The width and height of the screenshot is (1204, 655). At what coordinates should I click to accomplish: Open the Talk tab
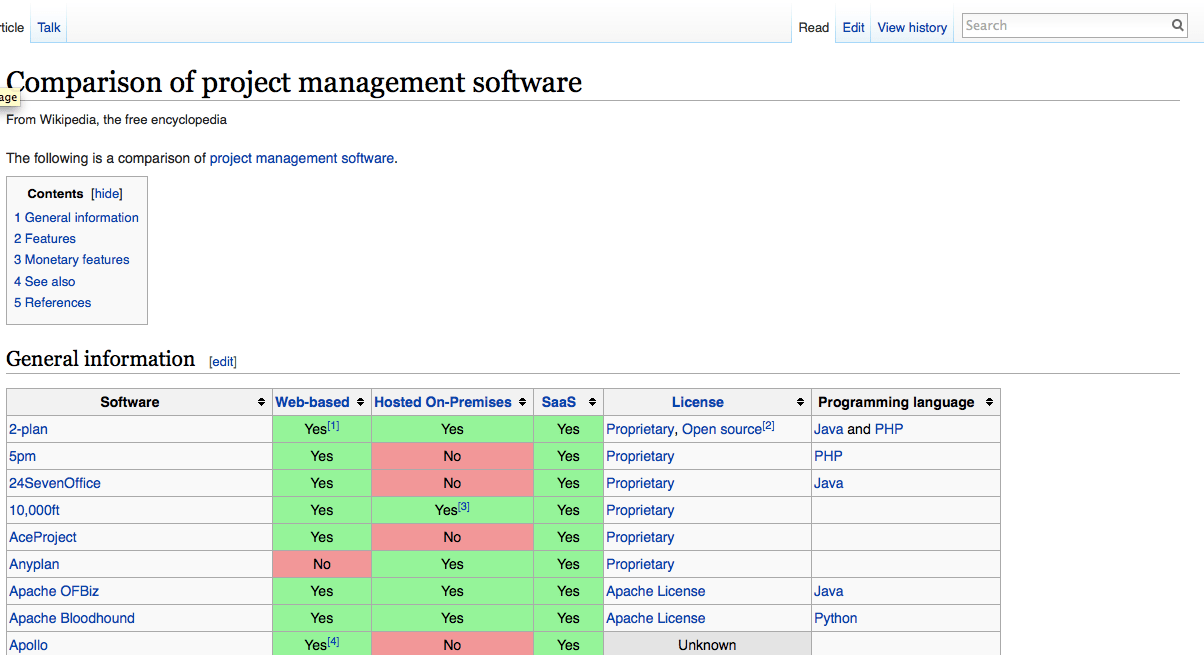[49, 27]
